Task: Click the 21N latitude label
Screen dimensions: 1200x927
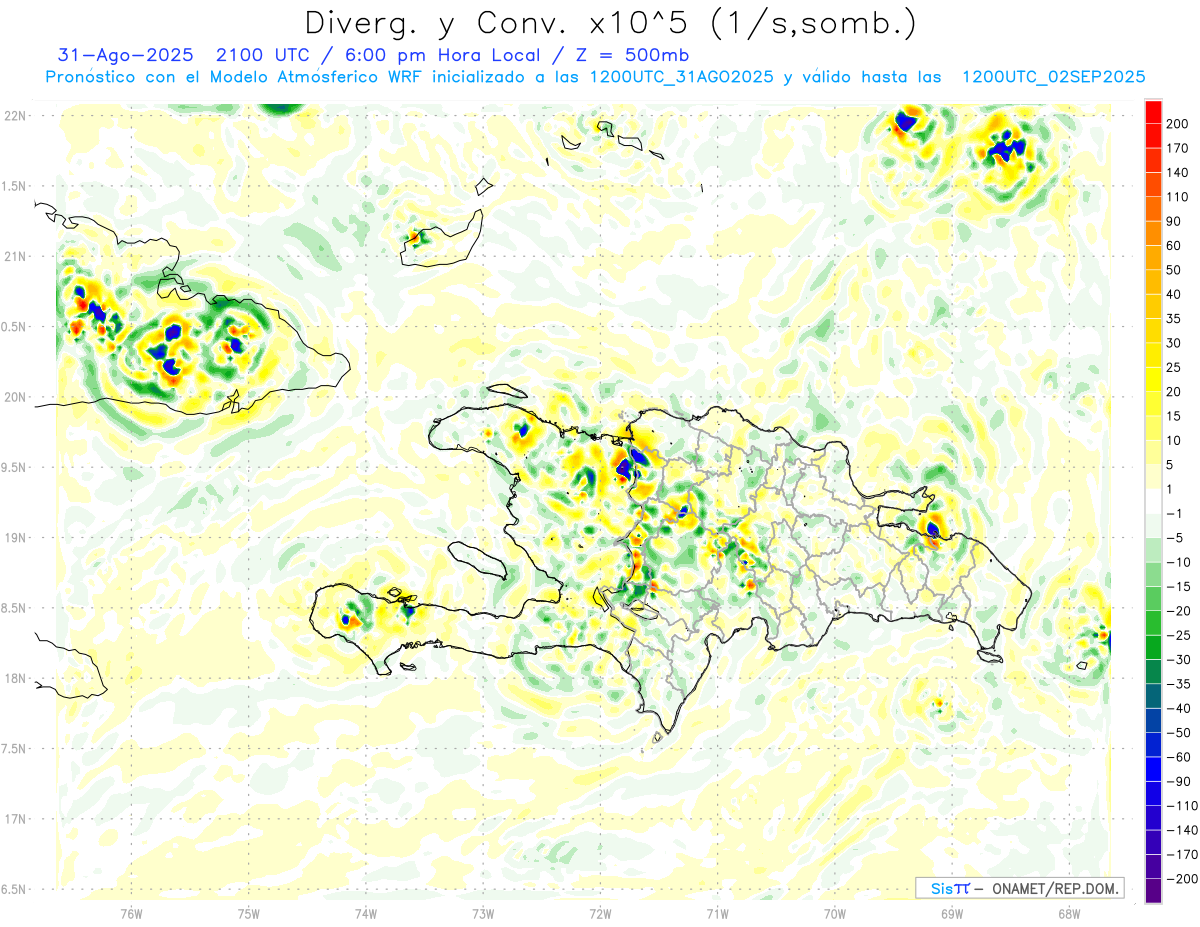Action: [15, 256]
